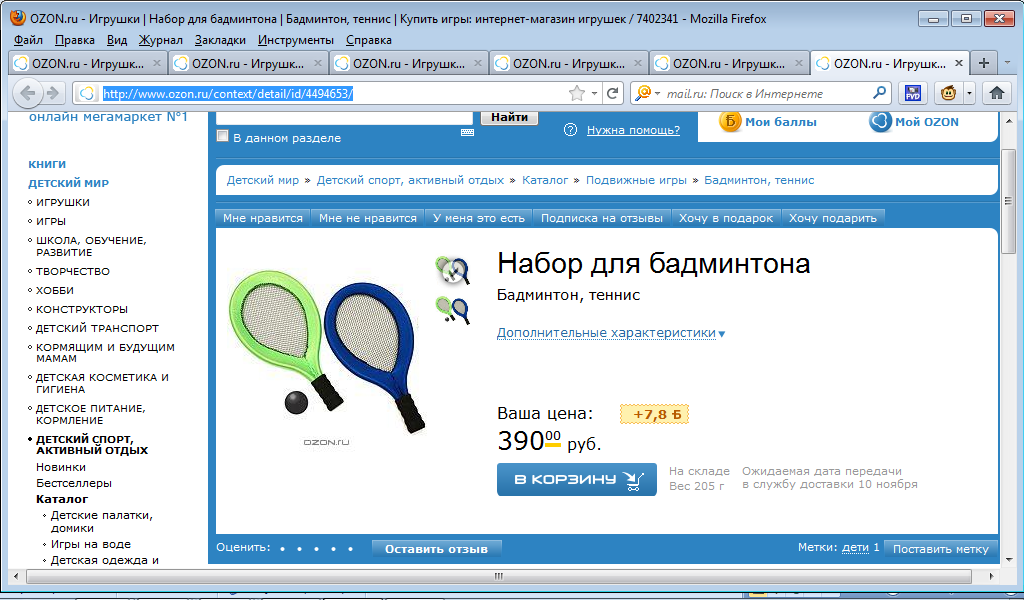This screenshot has height=600, width=1024.
Task: Open the Справка menu
Action: coord(369,40)
